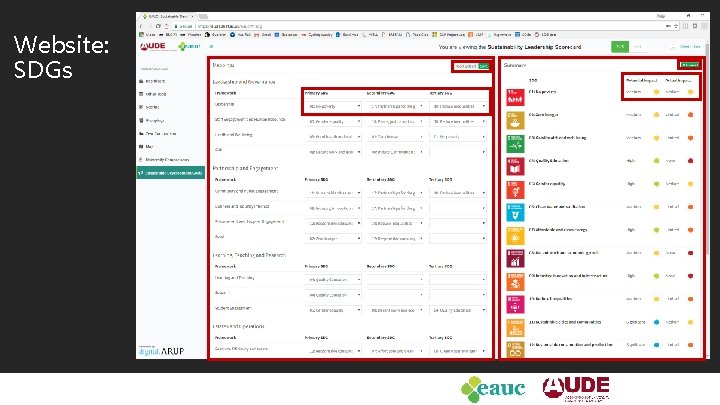Open the University Comparisons sidebar item
The image size is (720, 405).
point(167,160)
